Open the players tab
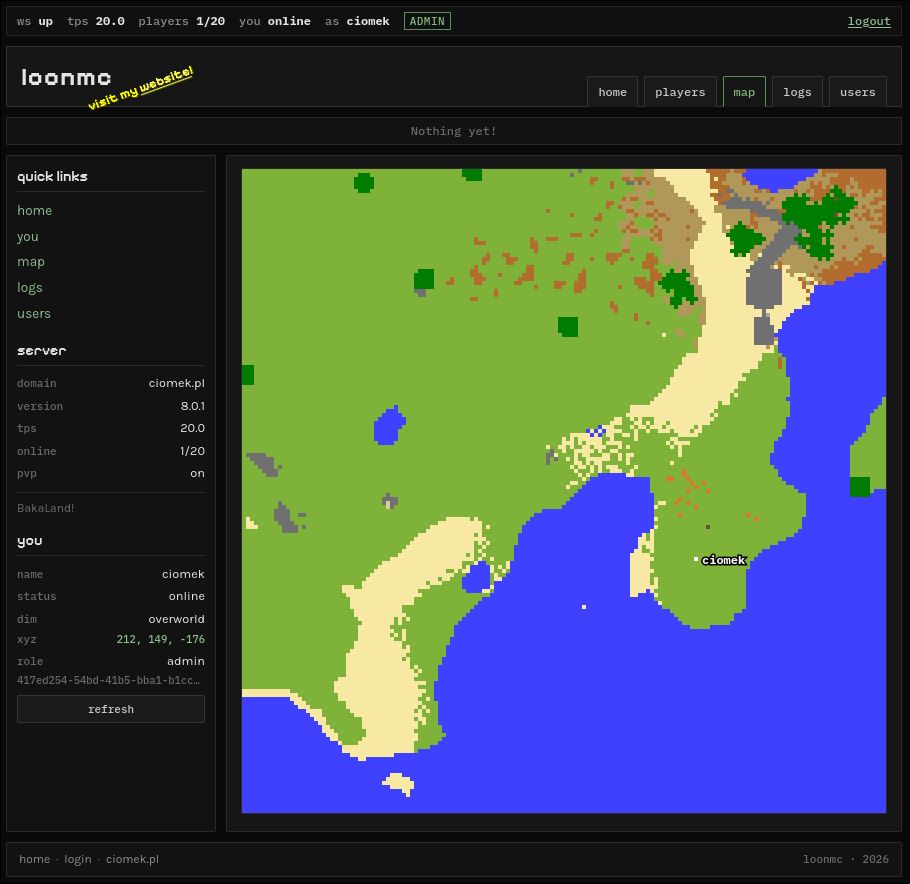Image resolution: width=910 pixels, height=884 pixels. [x=680, y=92]
